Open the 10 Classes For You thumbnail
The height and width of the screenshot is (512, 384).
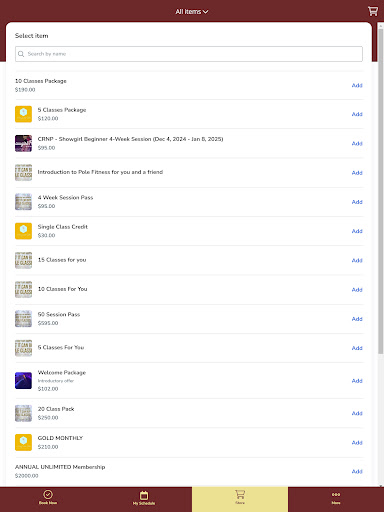pos(23,290)
